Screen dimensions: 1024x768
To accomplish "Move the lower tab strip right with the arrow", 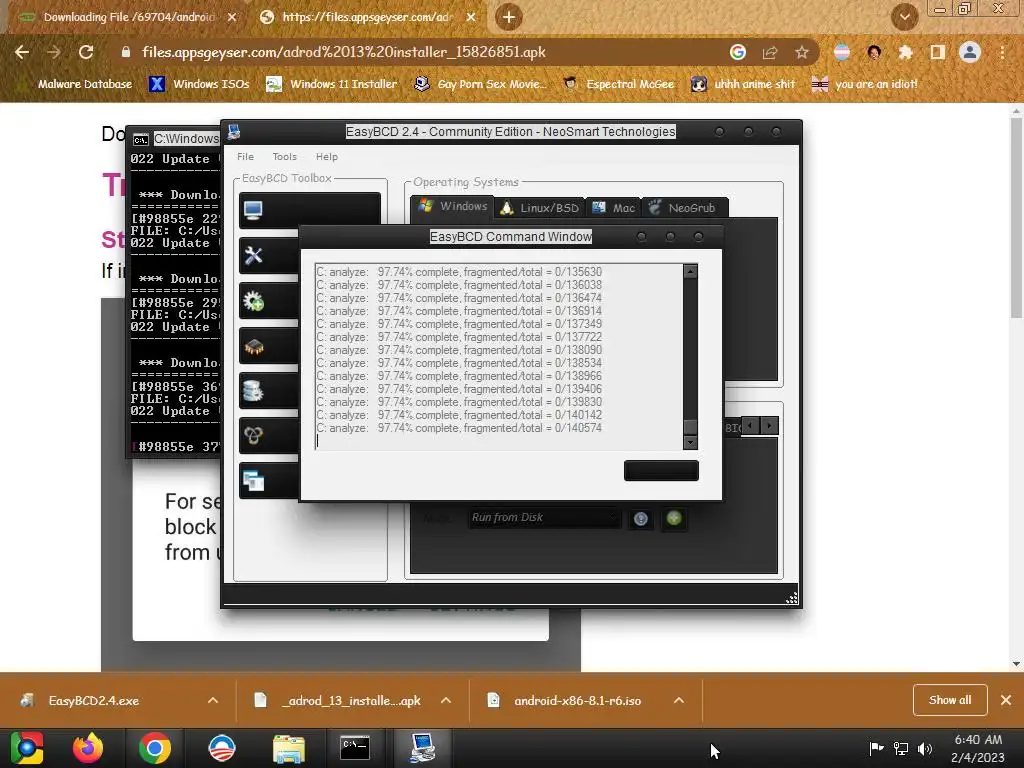I will click(x=769, y=426).
